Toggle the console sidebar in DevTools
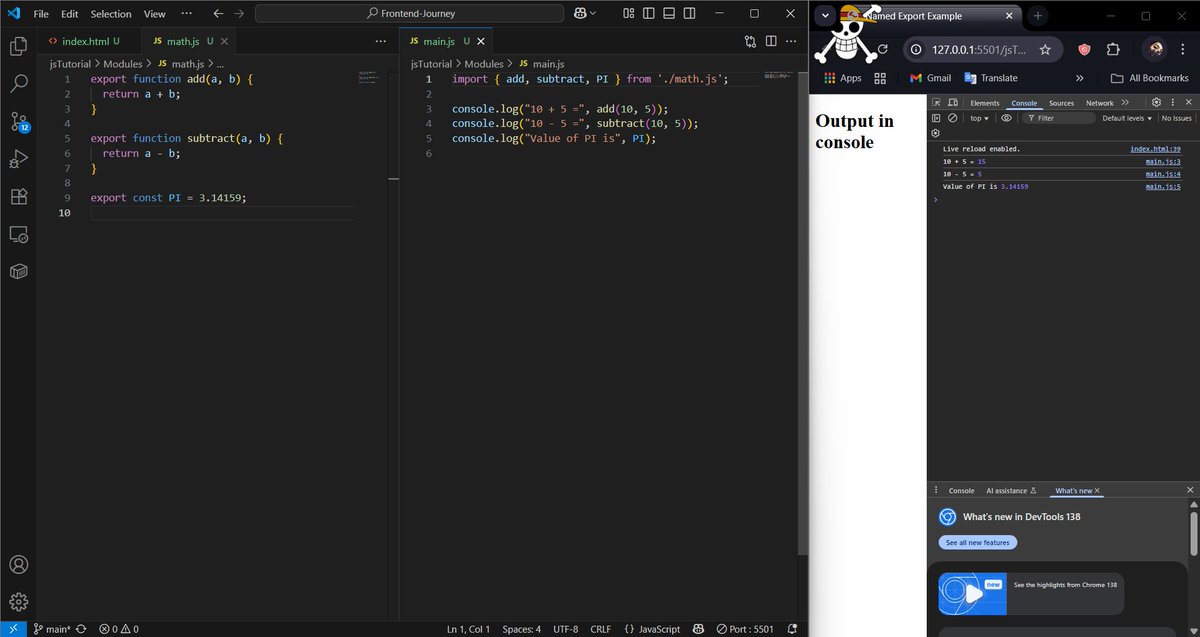The image size is (1200, 637). [937, 118]
